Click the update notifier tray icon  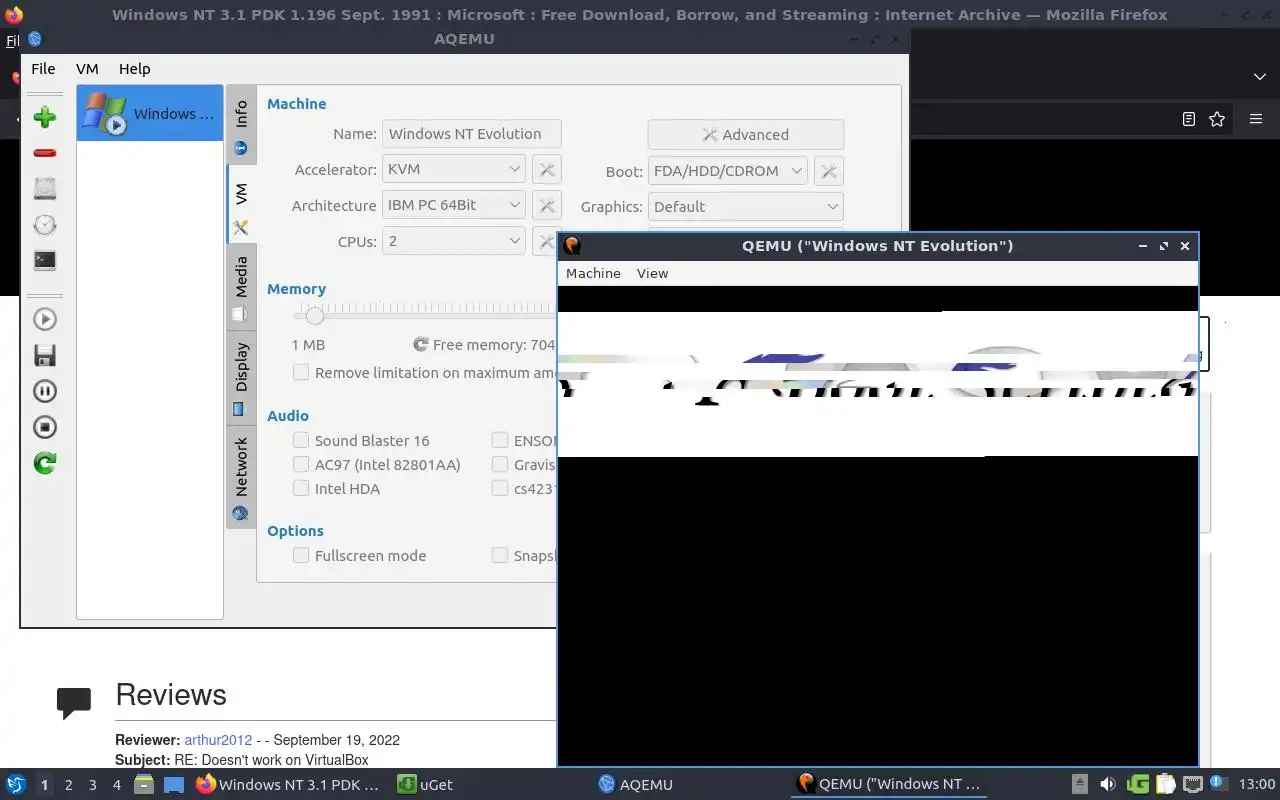tap(1218, 783)
